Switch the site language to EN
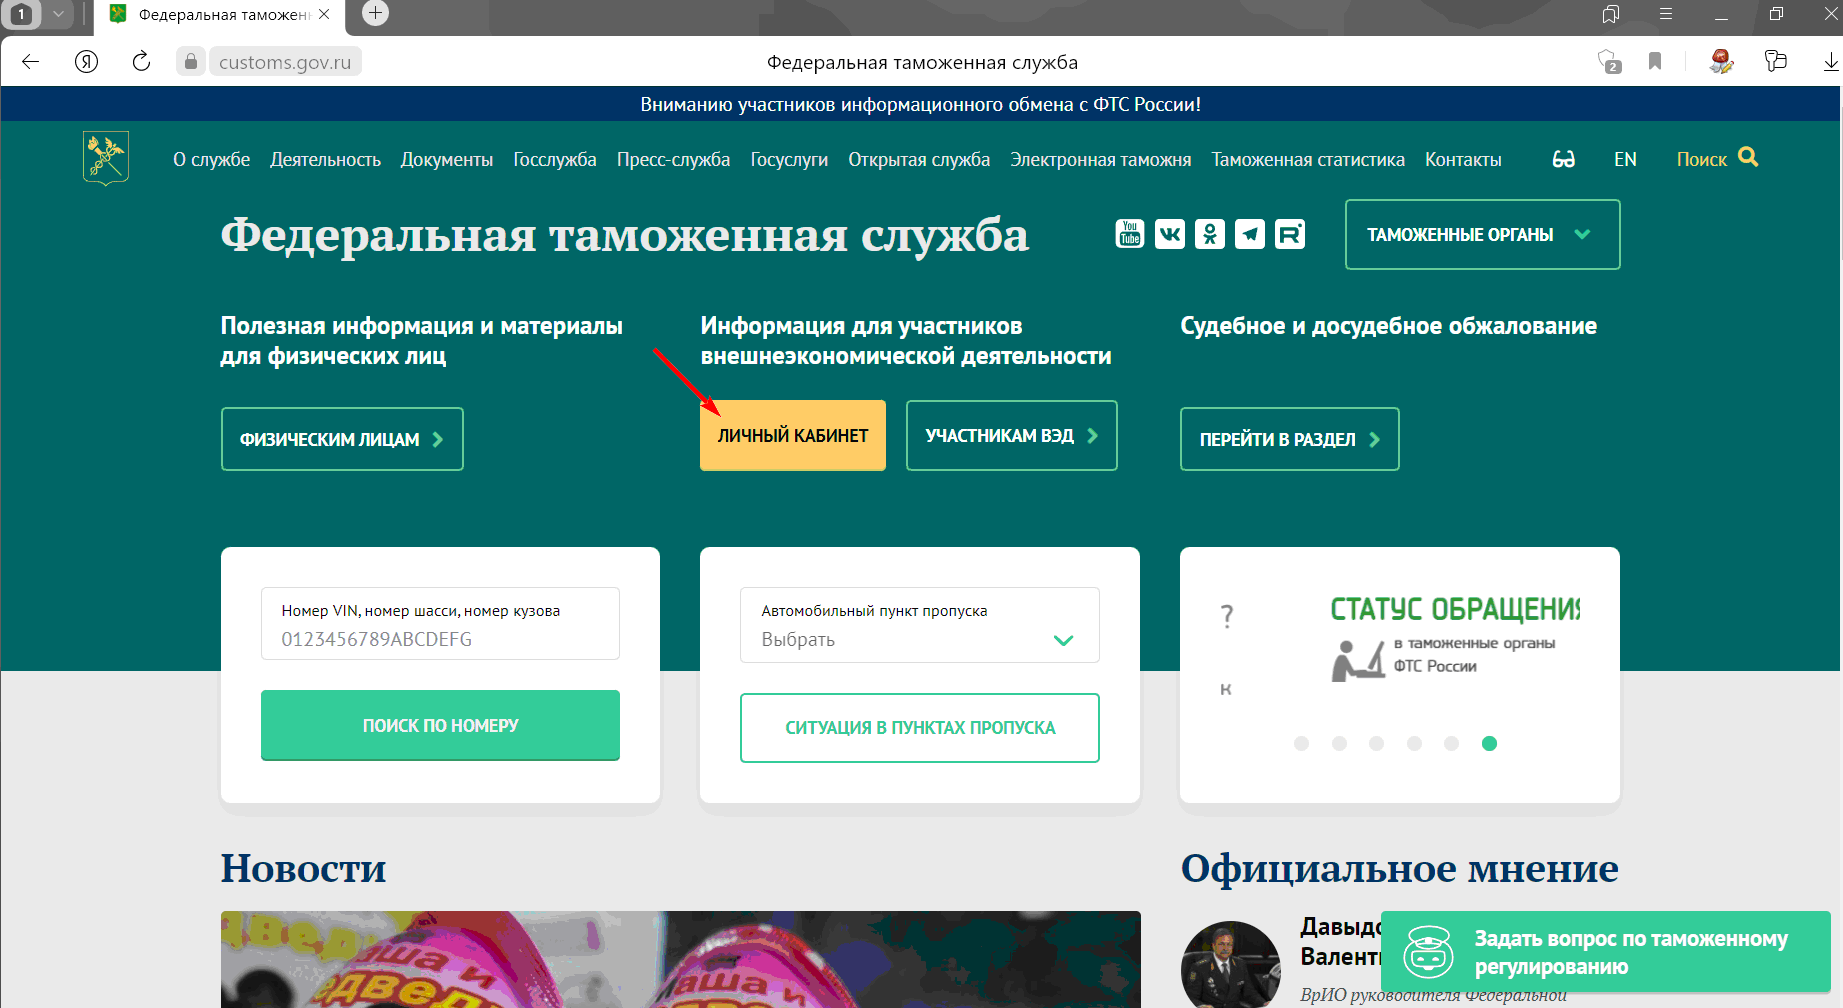The image size is (1843, 1008). (1625, 160)
